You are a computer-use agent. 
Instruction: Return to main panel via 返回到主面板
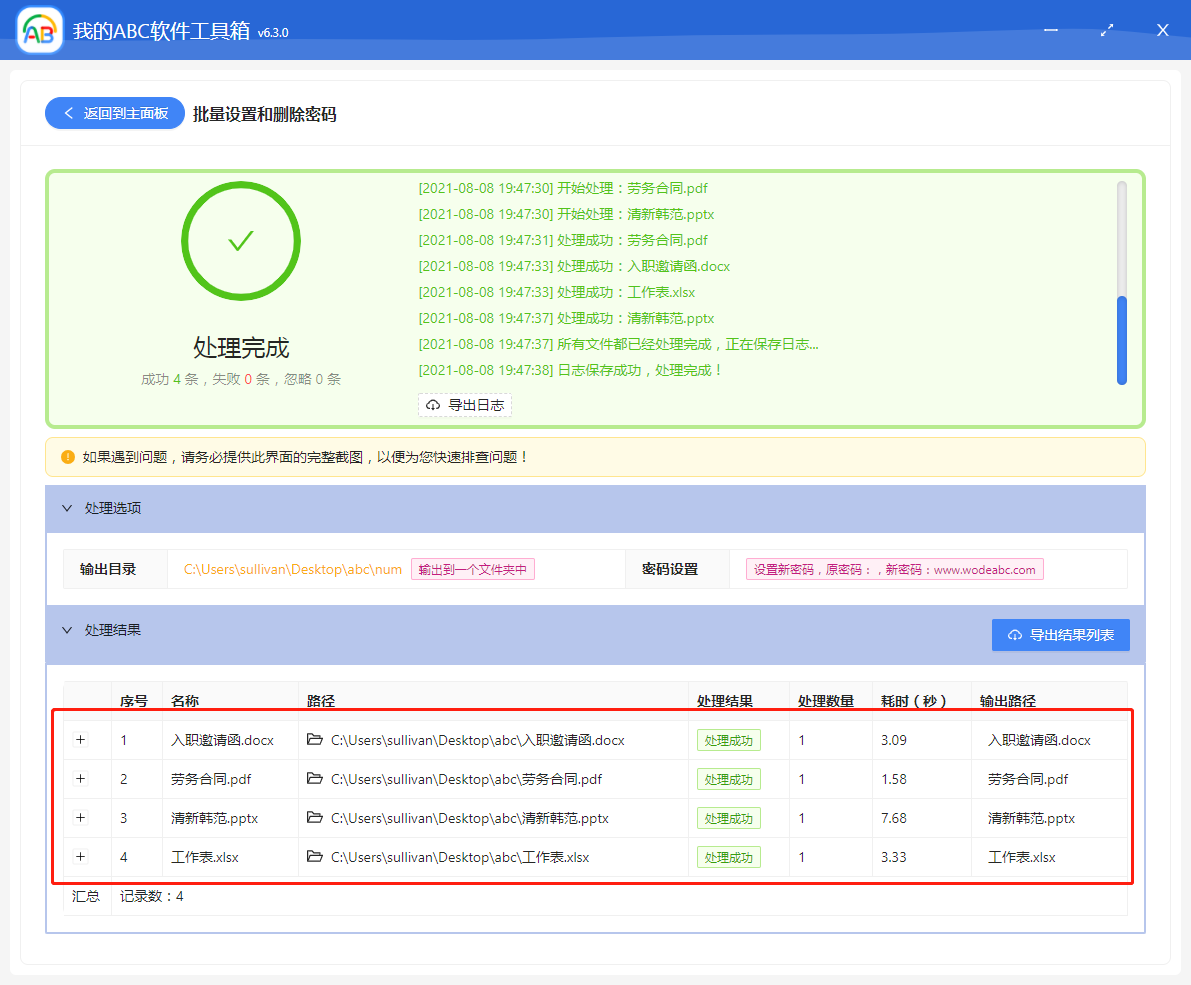114,113
